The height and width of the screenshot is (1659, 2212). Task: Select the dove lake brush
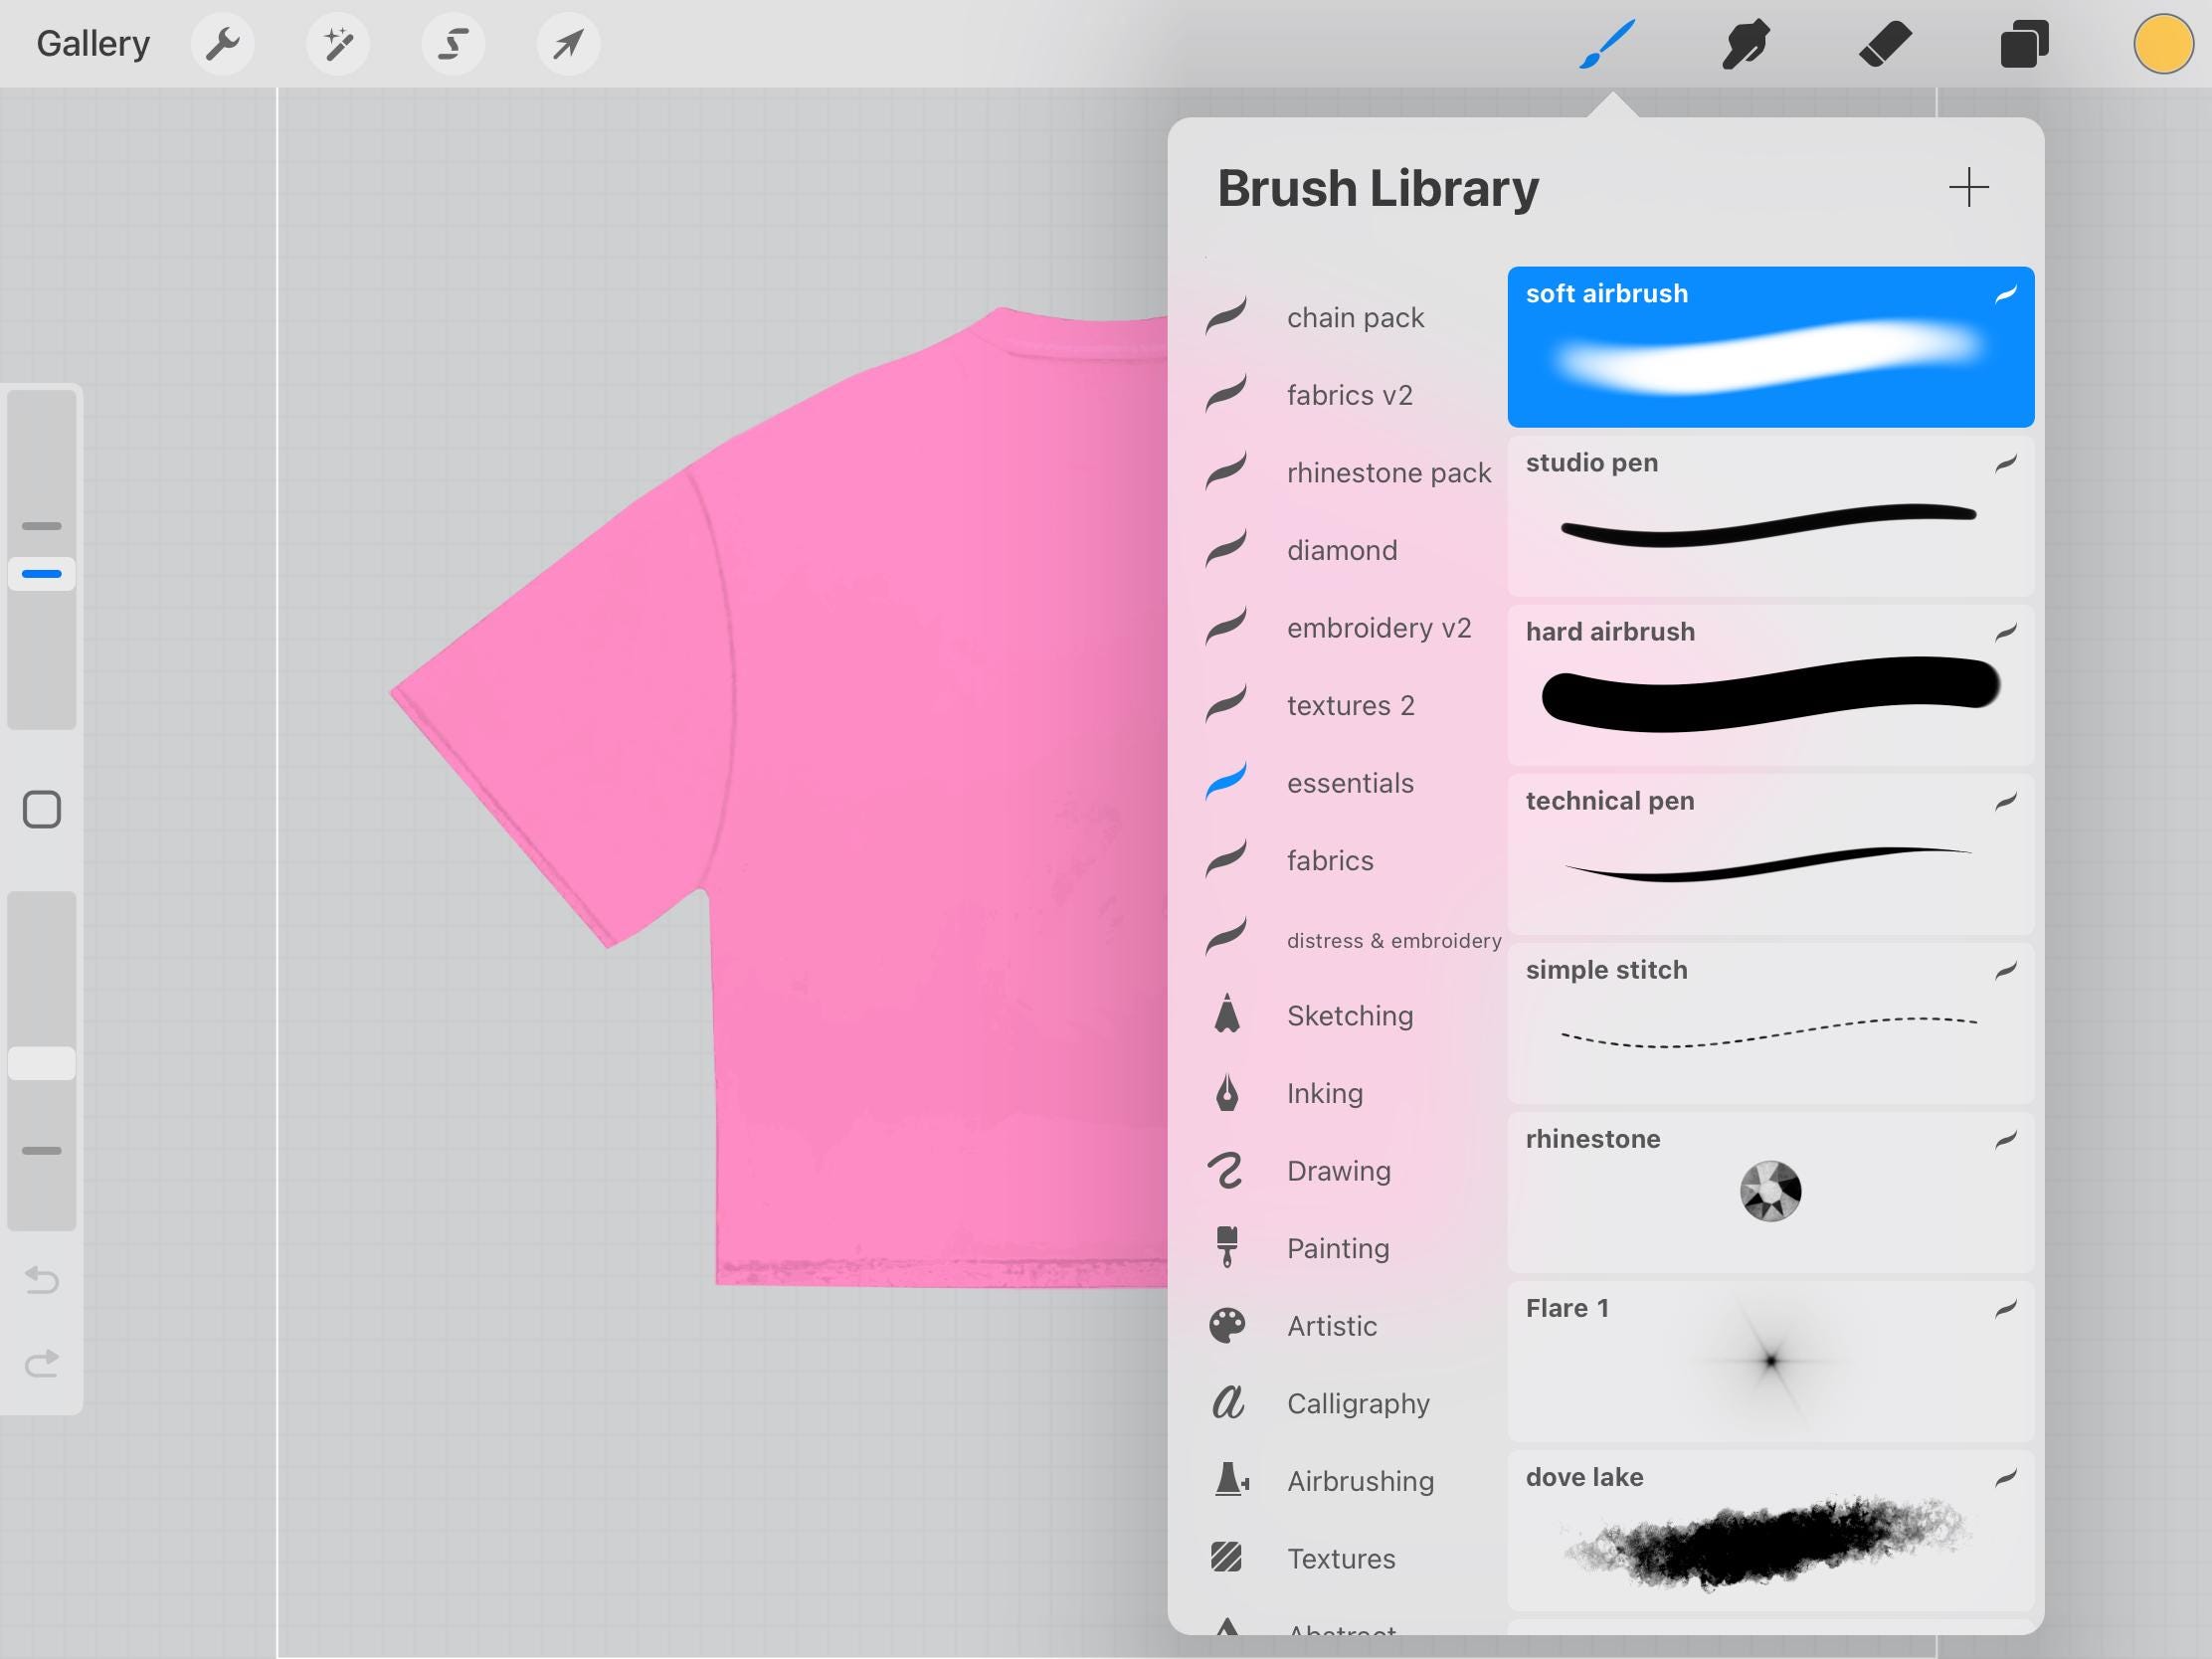coord(1770,1530)
